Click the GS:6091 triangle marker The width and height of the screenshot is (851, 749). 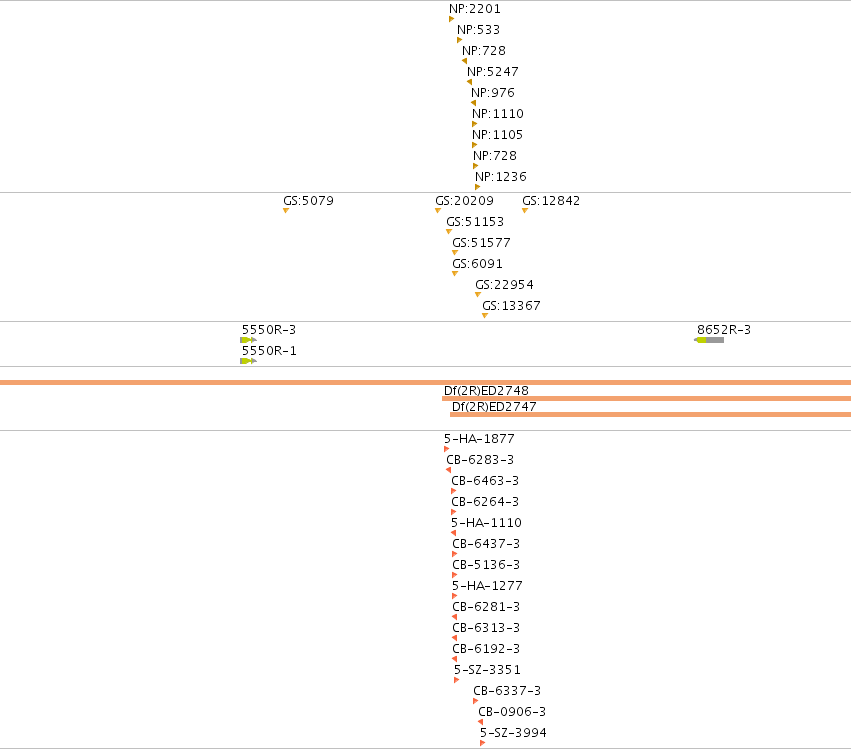pyautogui.click(x=455, y=274)
